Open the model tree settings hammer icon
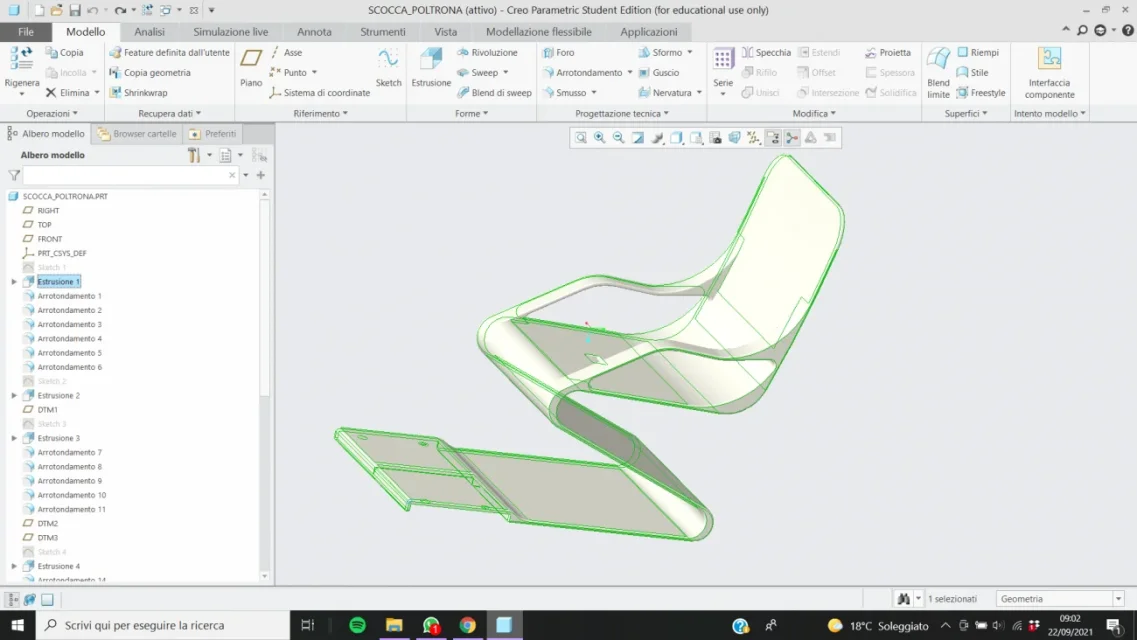Image resolution: width=1137 pixels, height=640 pixels. pos(194,155)
